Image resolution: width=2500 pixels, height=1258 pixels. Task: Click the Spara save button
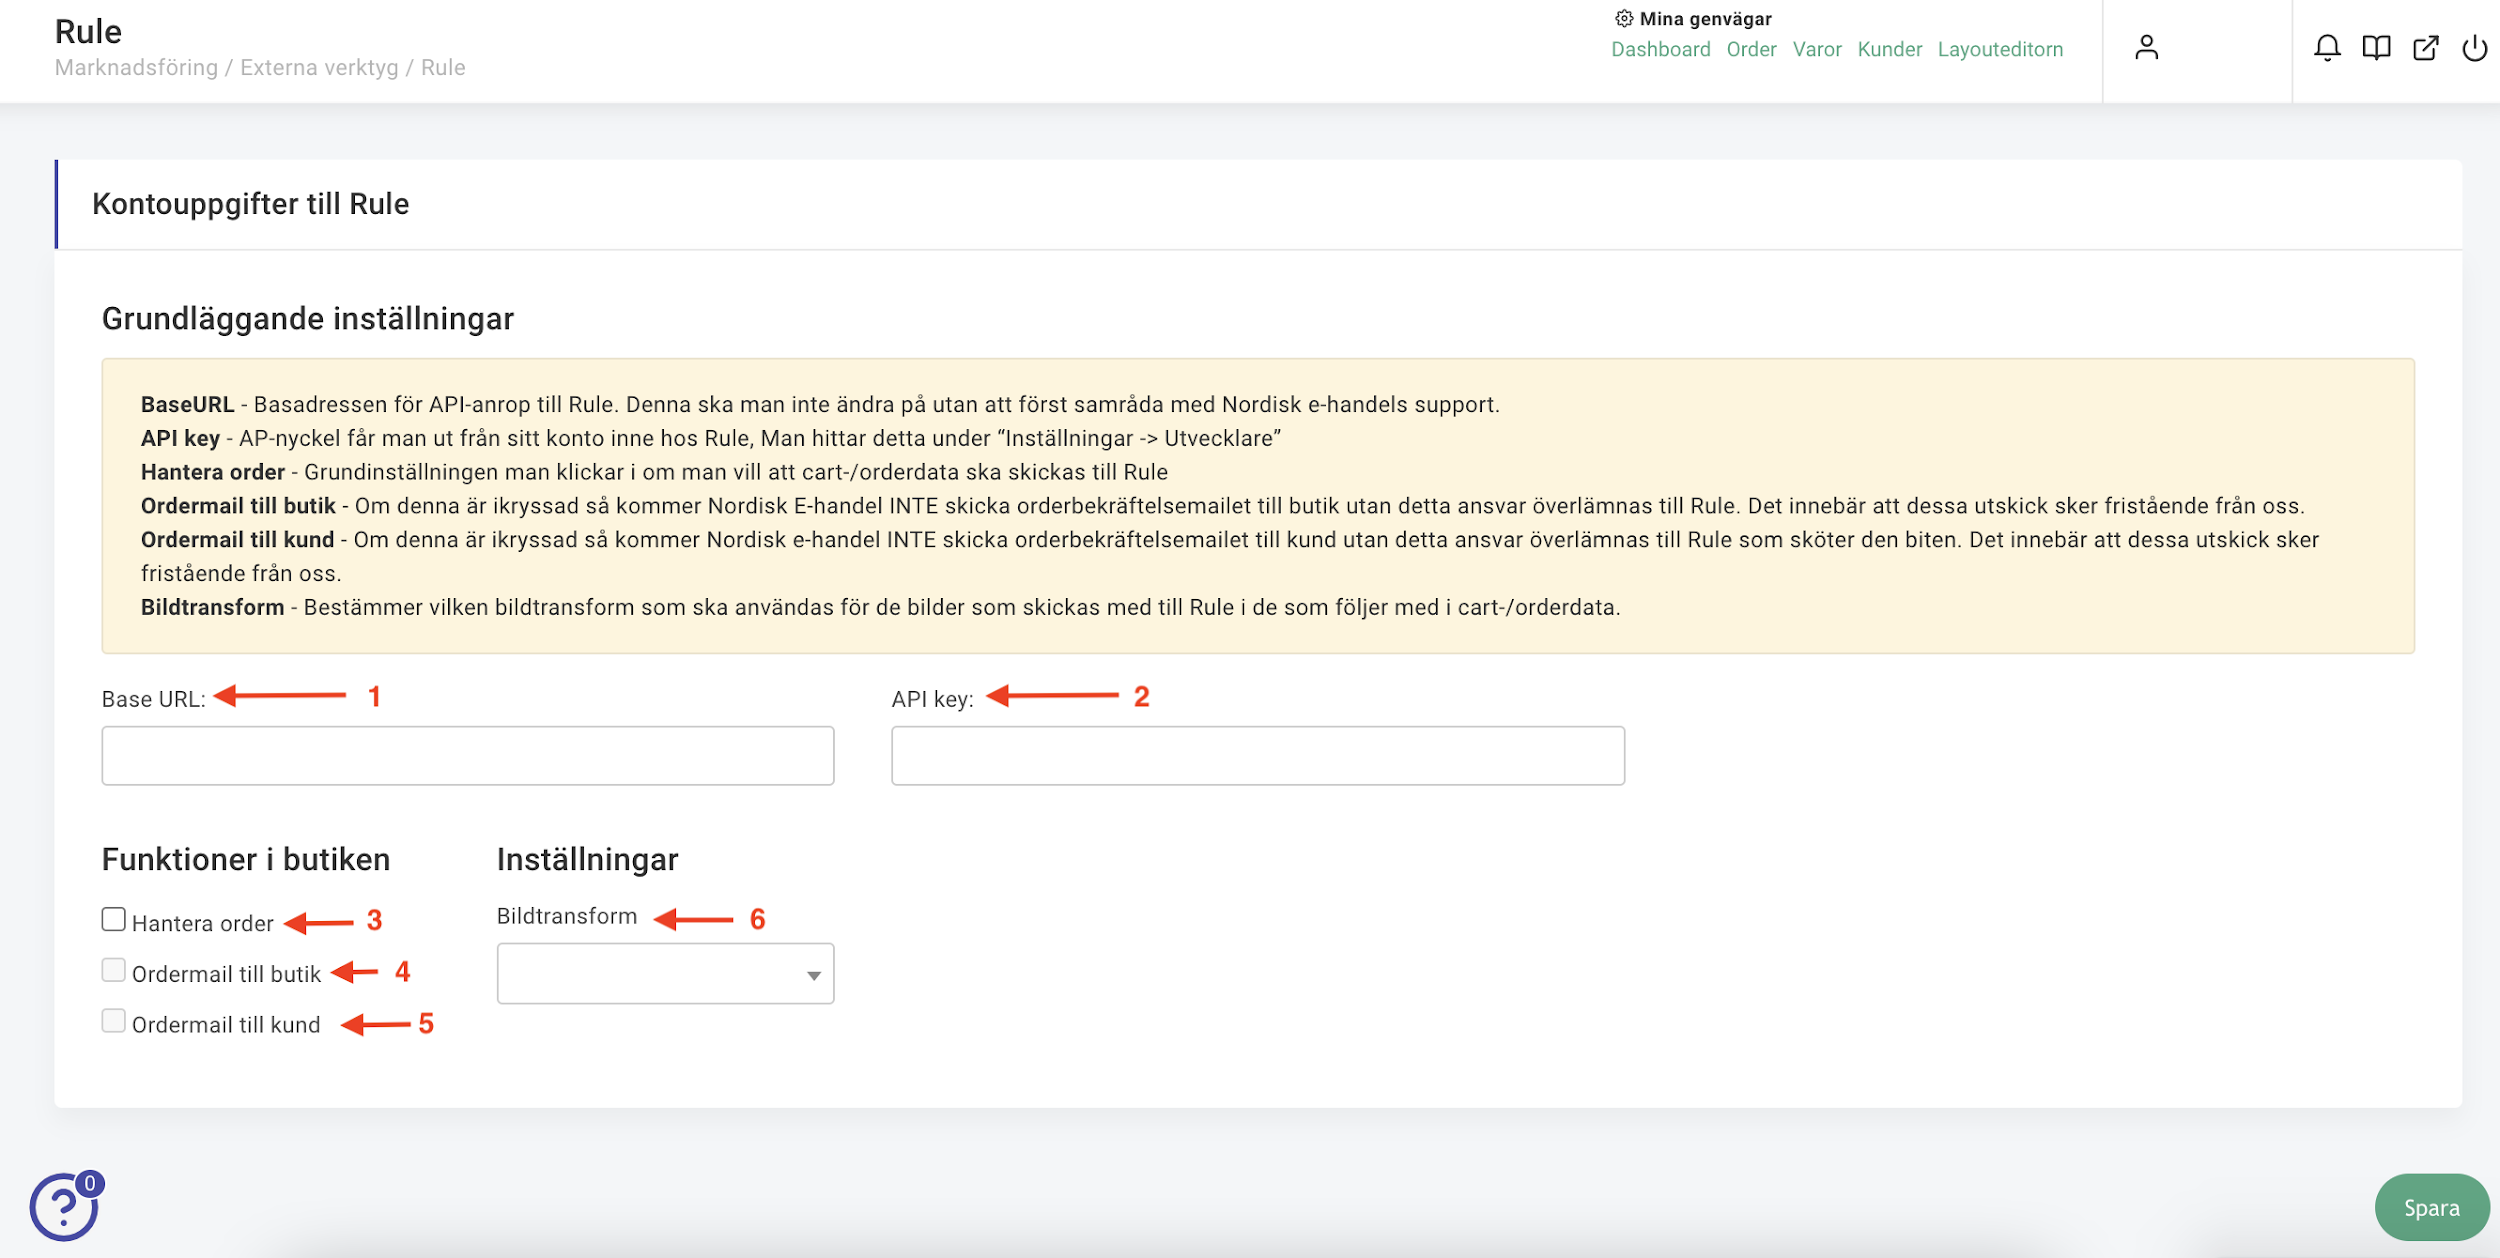point(2431,1207)
